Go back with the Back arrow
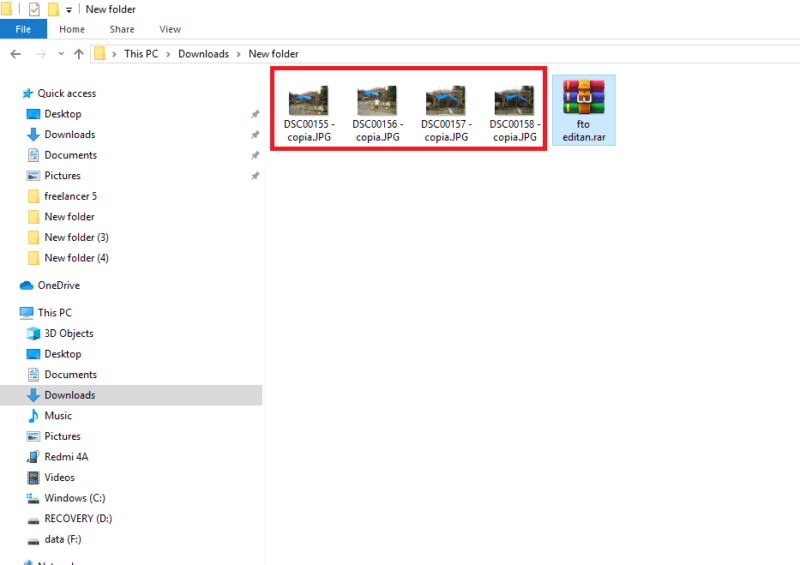 point(16,54)
